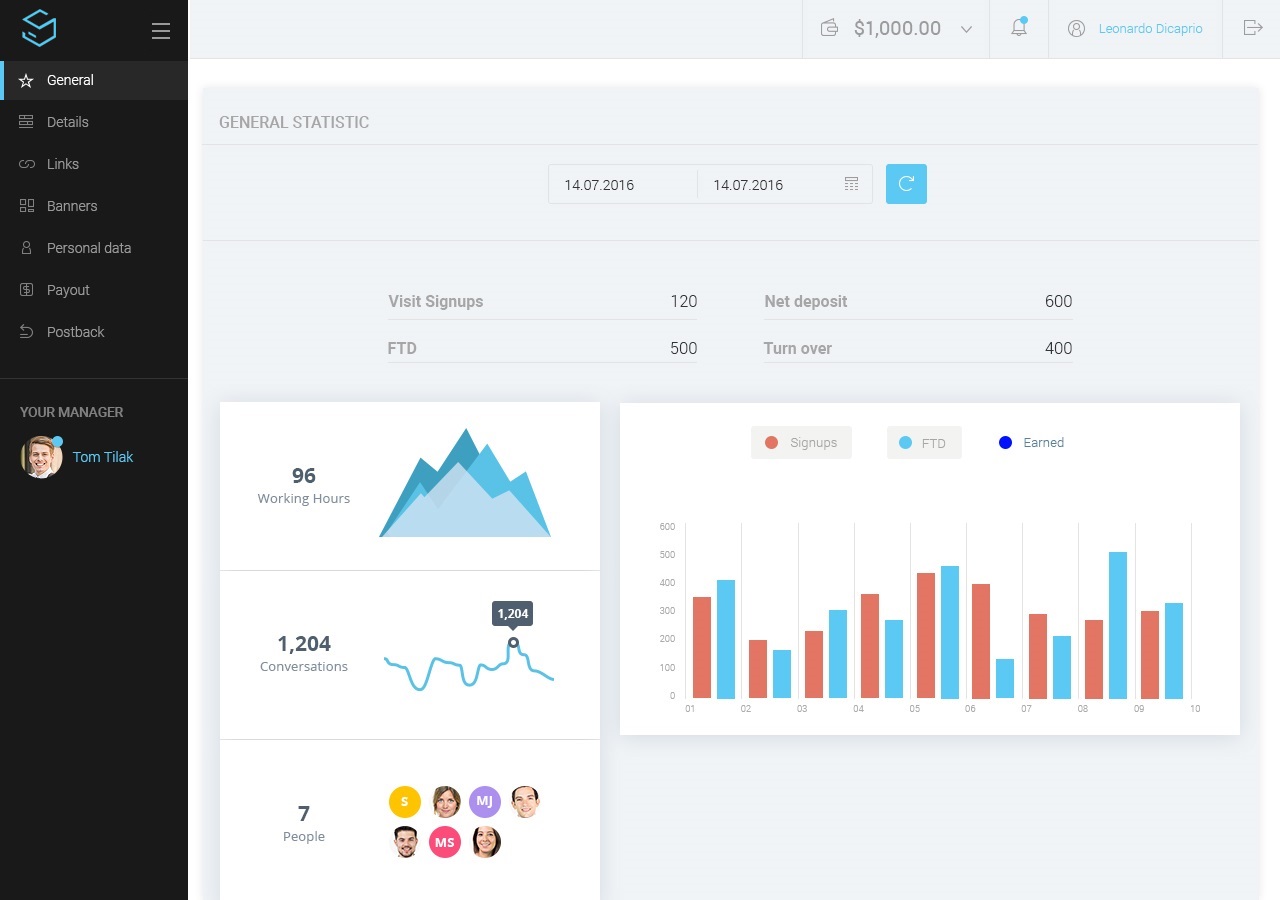The image size is (1280, 900).
Task: Toggle the Signups series in chart legend
Action: click(x=801, y=443)
